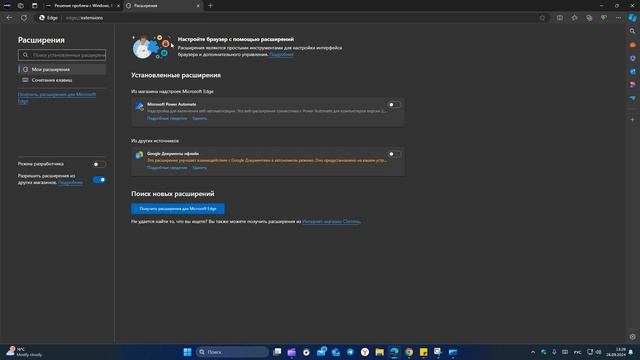Open File Explorer from the taskbar
Screen dimensions: 640x360
(x=380, y=352)
